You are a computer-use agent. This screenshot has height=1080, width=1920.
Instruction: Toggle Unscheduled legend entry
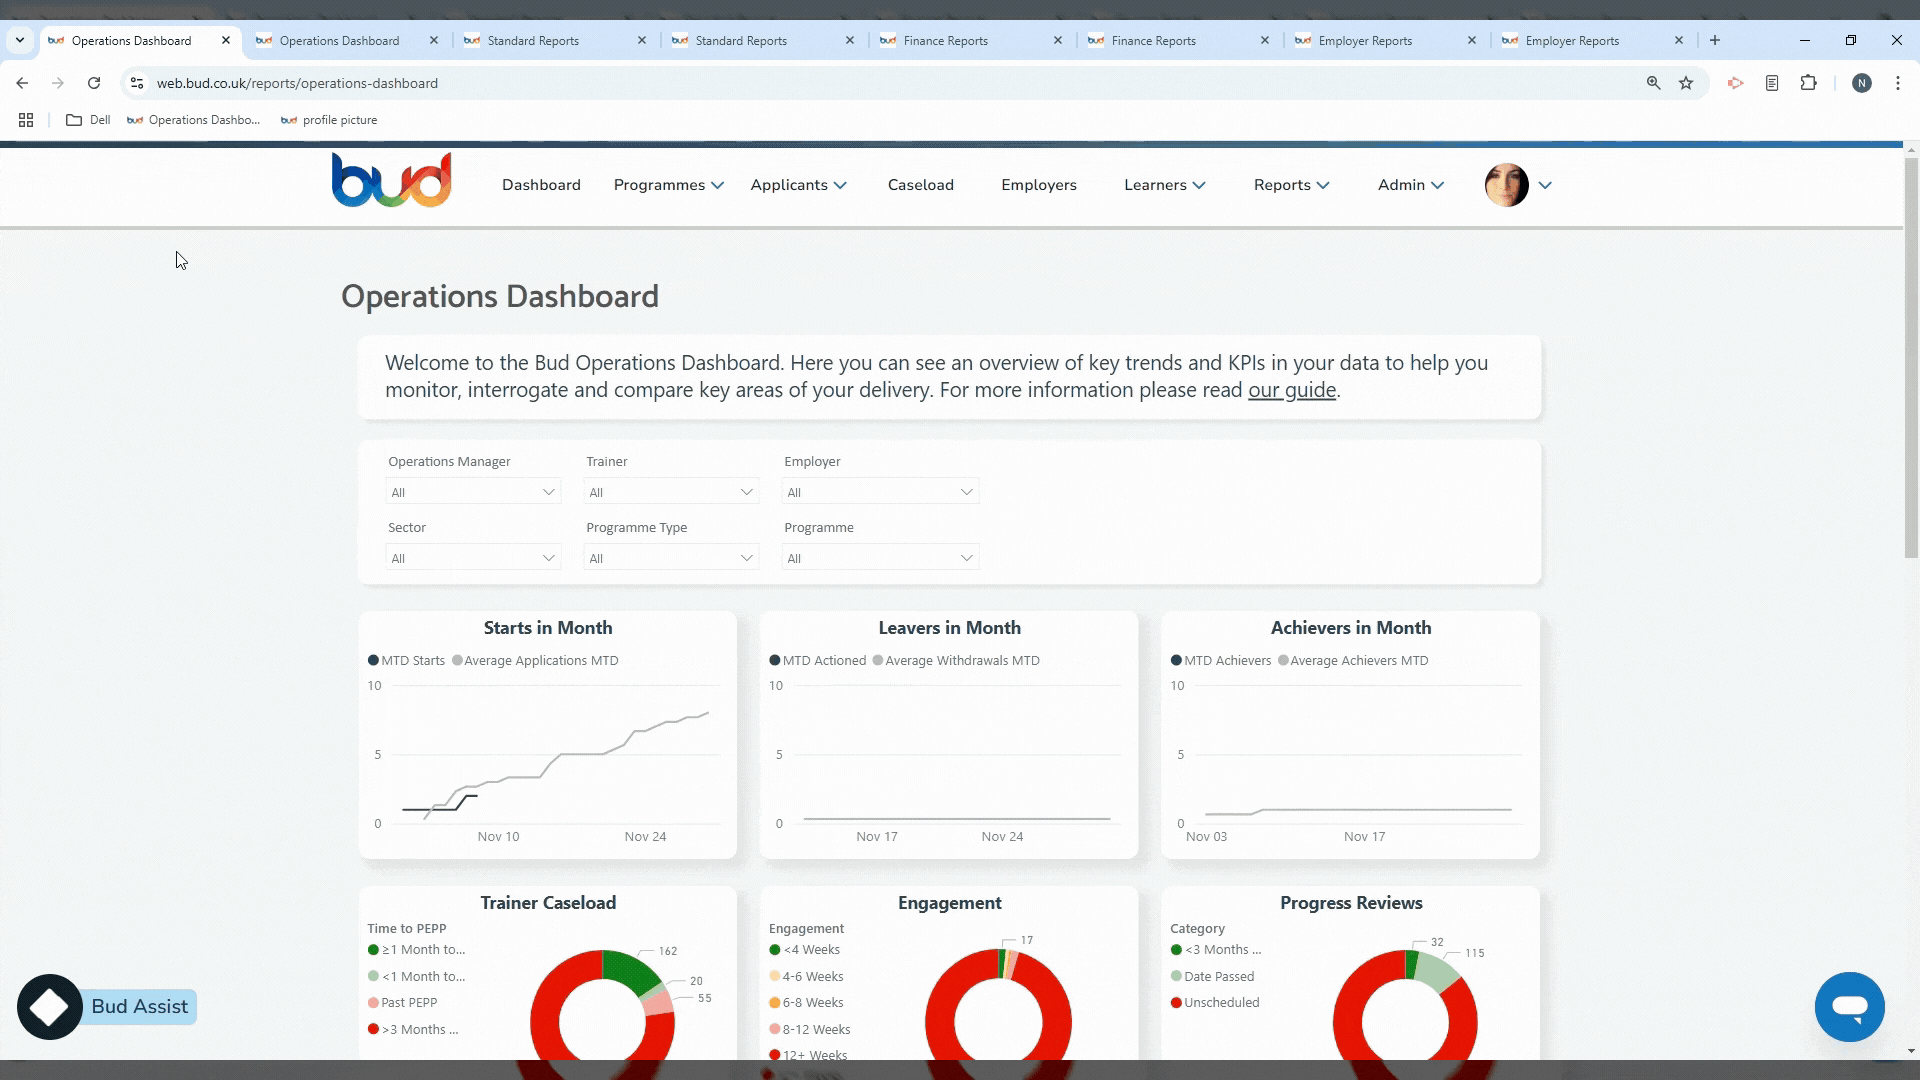coord(1215,1003)
